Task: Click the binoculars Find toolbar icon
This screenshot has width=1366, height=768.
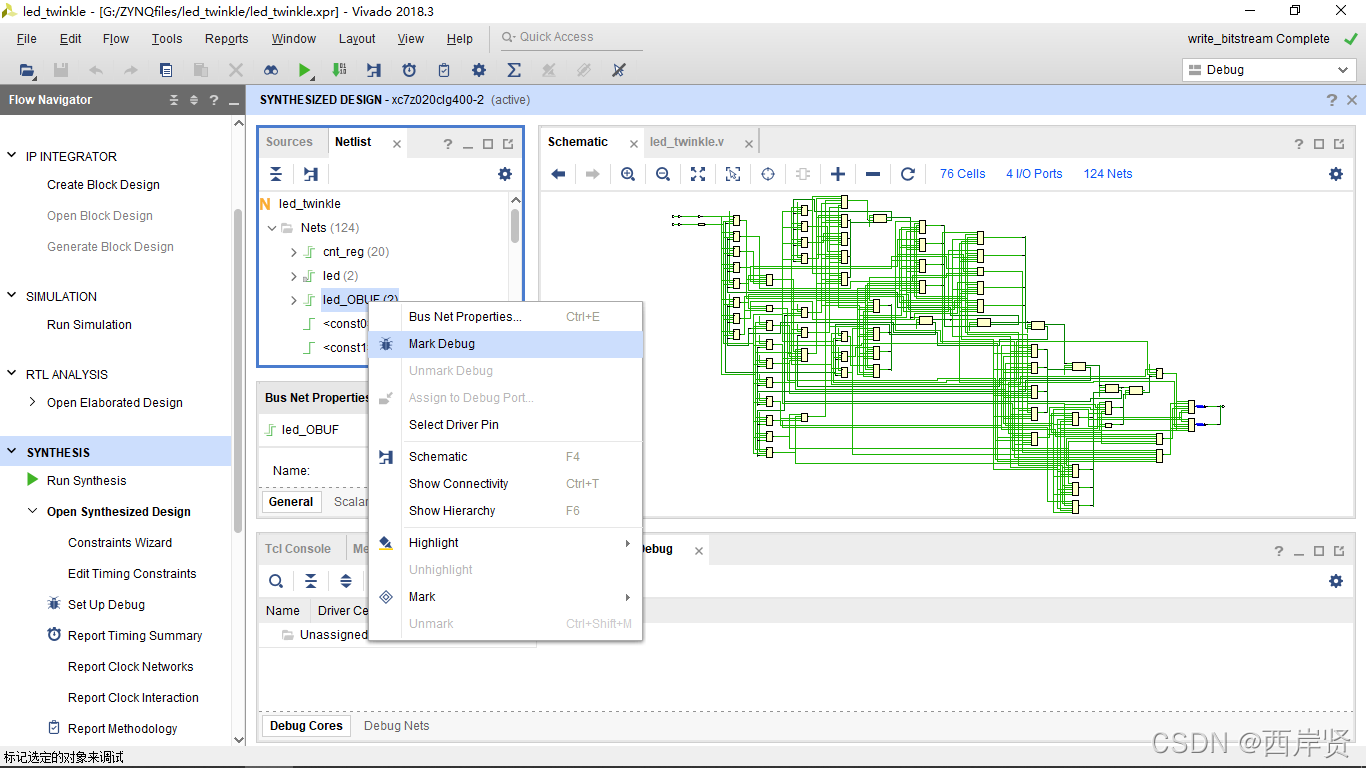Action: 271,70
